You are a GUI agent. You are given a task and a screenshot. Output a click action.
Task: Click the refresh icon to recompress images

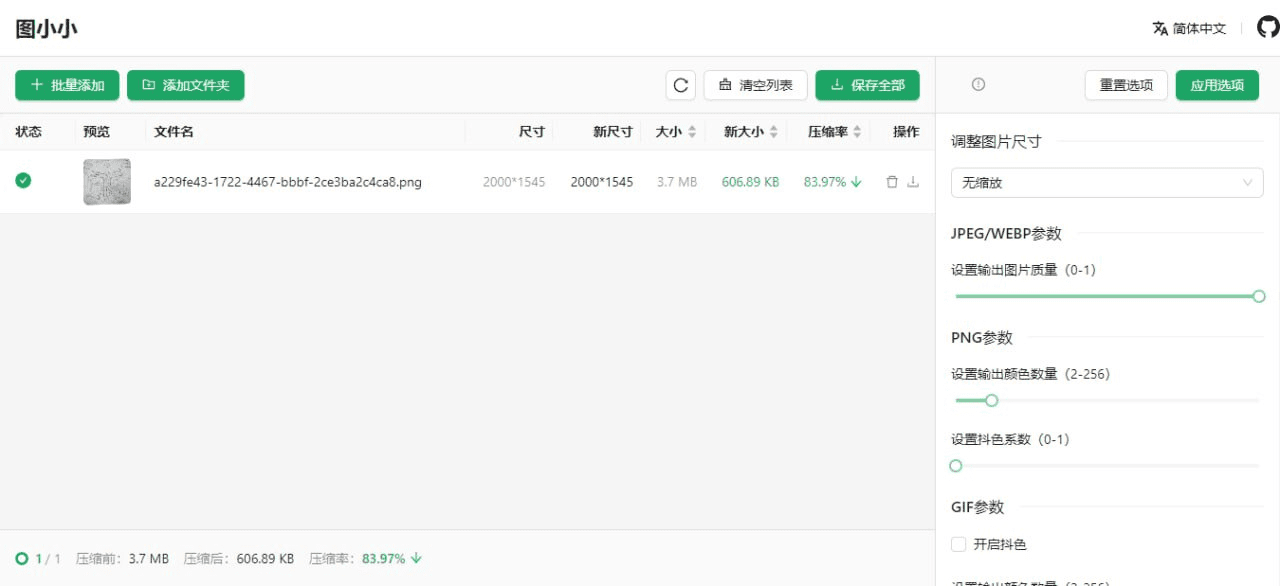tap(681, 85)
